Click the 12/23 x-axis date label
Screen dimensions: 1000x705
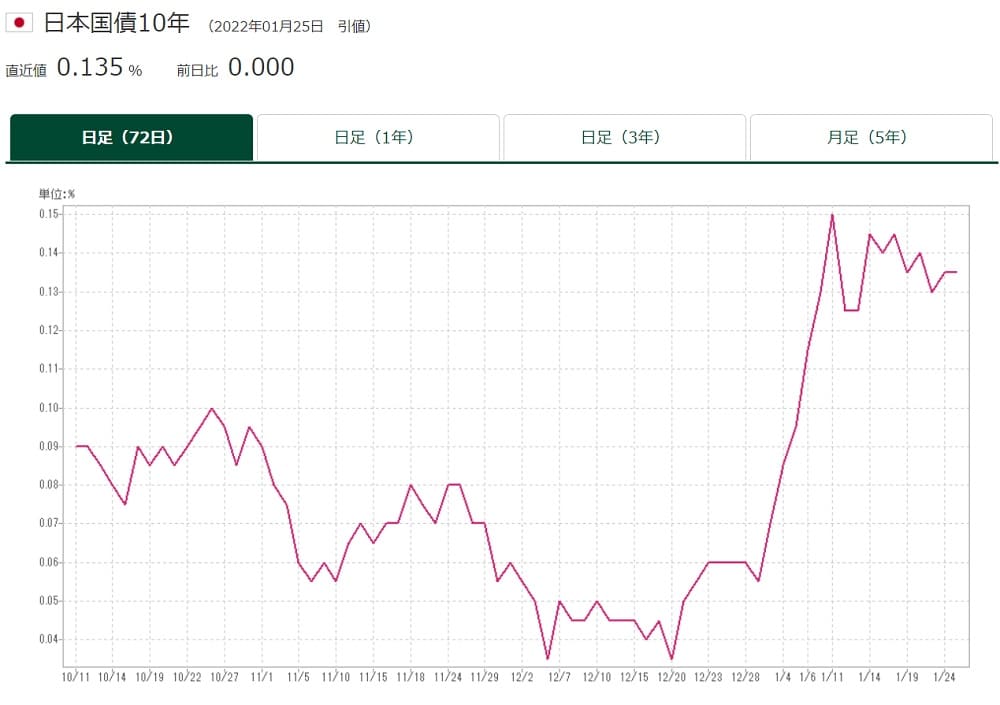pos(708,677)
